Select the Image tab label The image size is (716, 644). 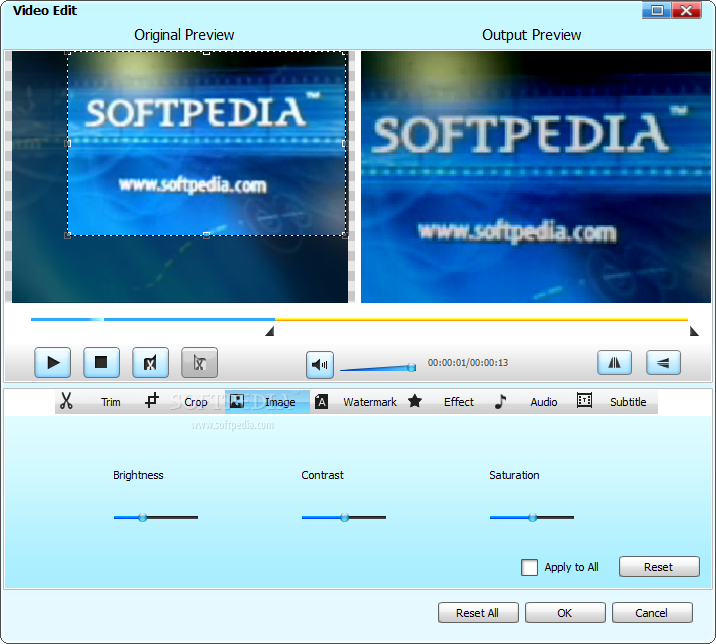coord(280,402)
